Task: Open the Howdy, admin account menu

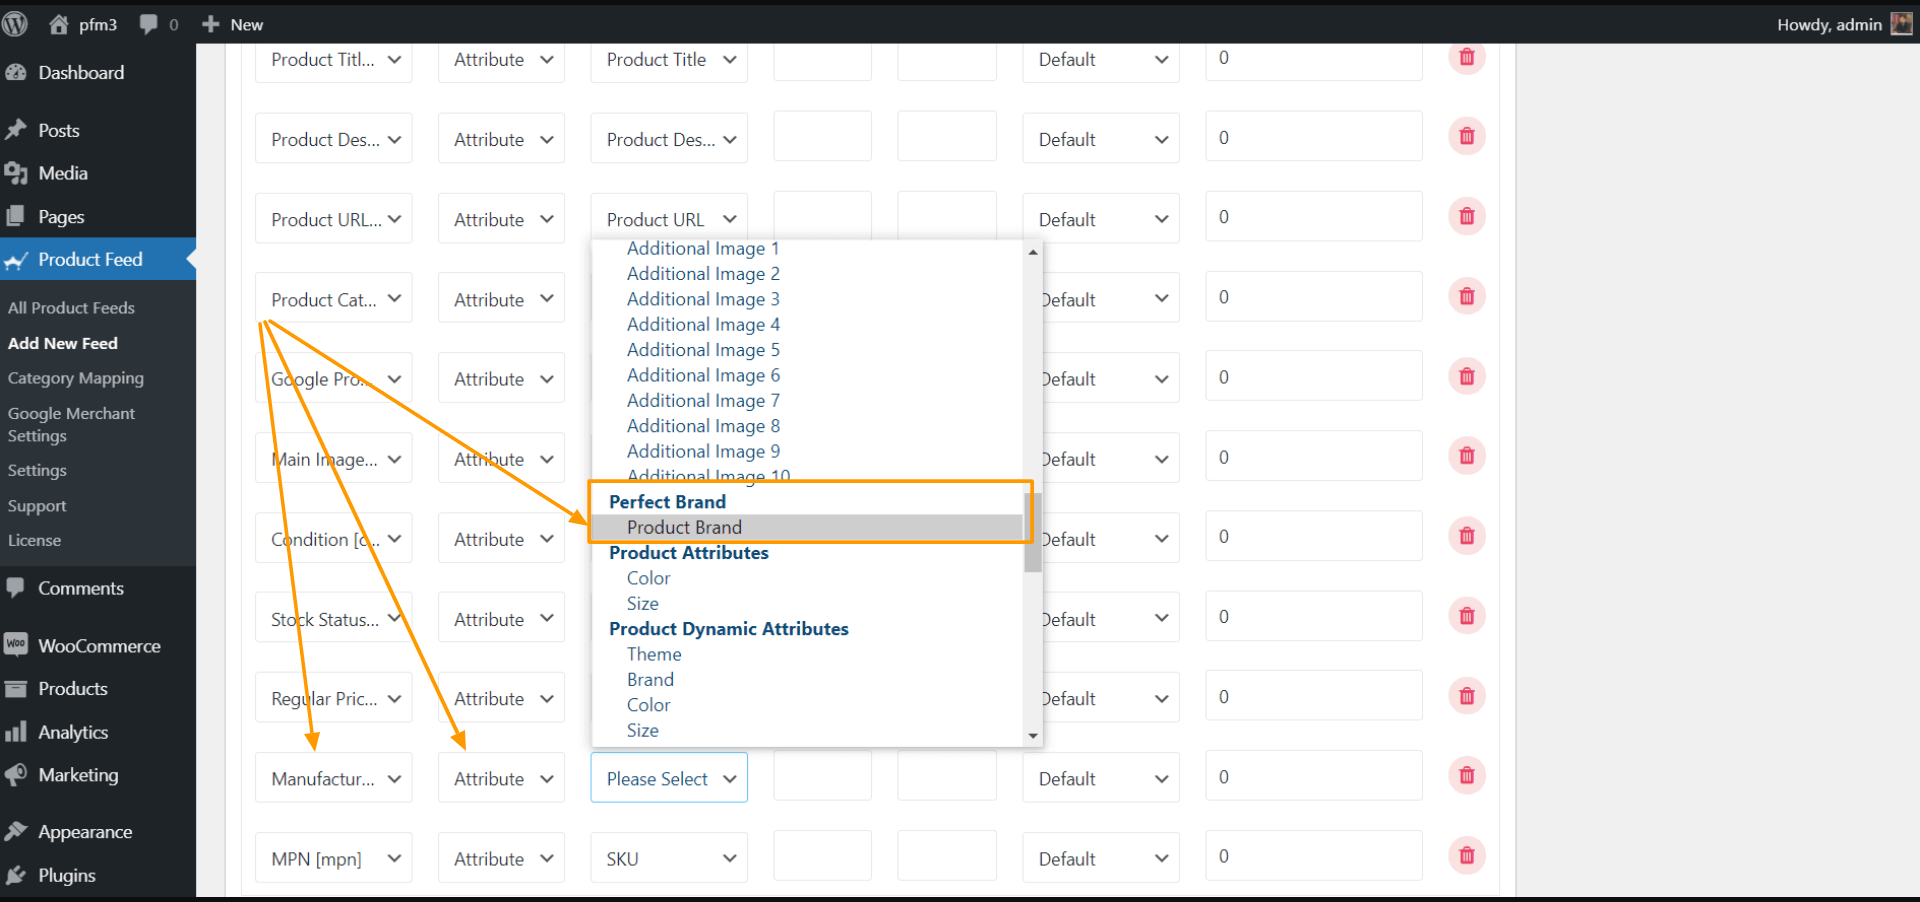Action: pos(1843,24)
